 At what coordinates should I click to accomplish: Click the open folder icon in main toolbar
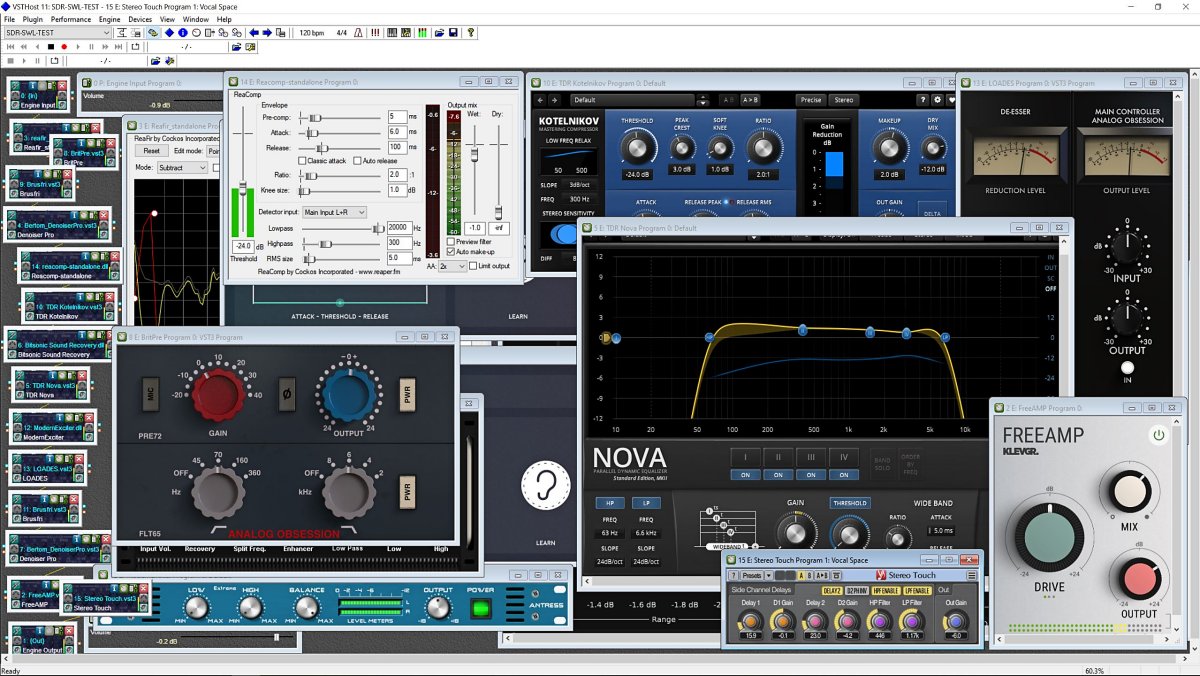coord(438,33)
